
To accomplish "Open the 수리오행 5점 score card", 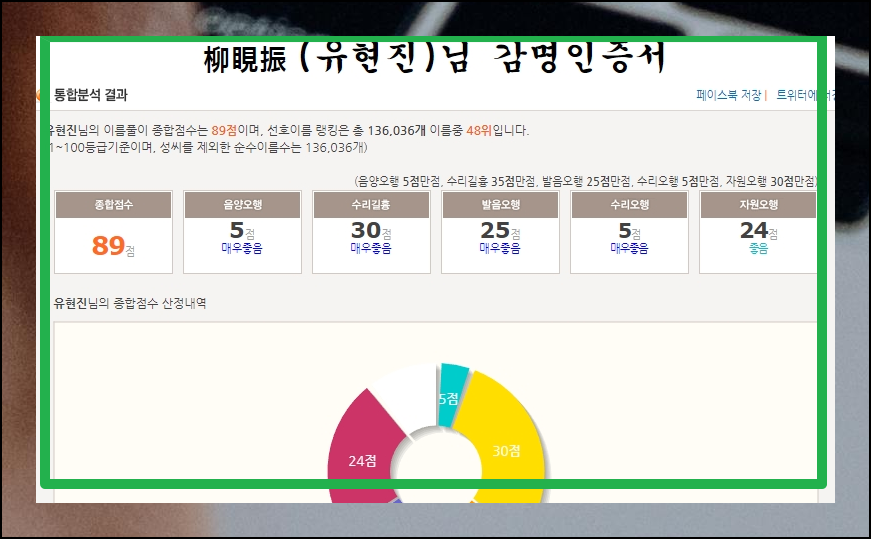I will (629, 232).
